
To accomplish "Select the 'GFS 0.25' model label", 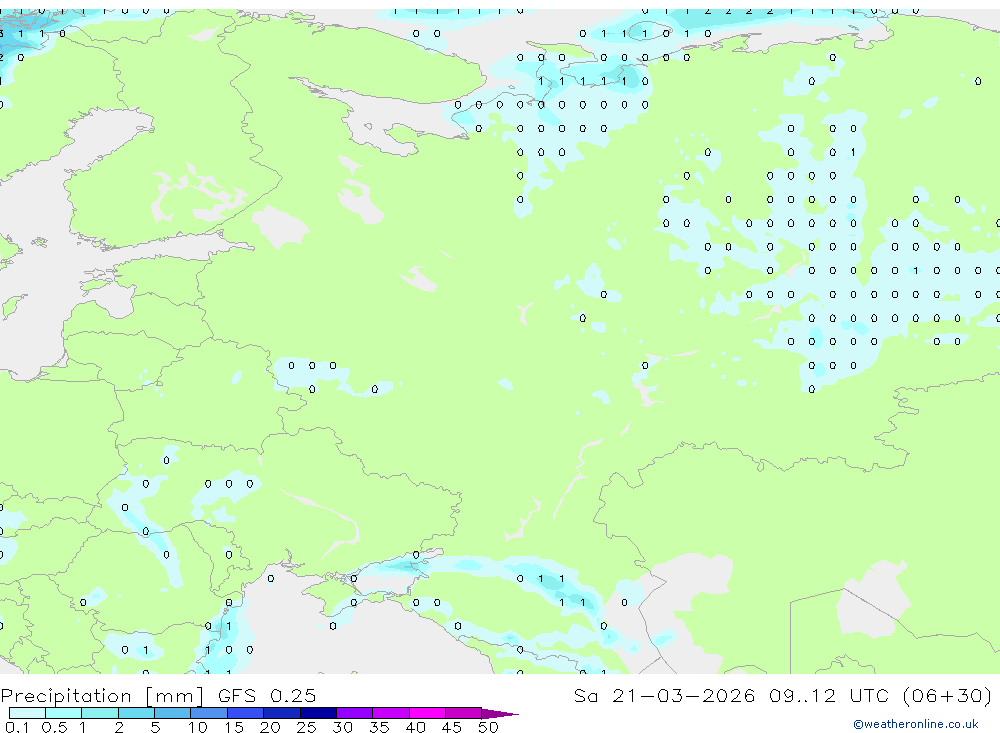I will 267,695.
